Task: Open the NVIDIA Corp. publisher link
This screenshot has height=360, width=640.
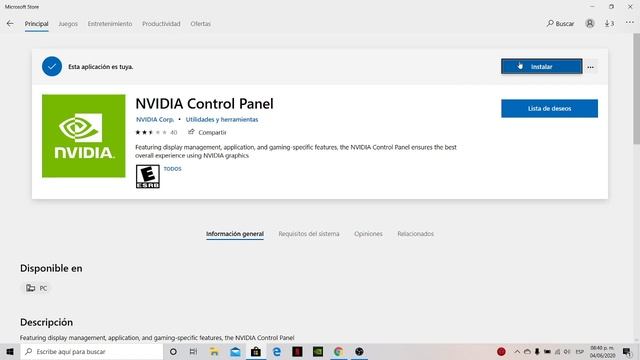Action: (x=155, y=120)
